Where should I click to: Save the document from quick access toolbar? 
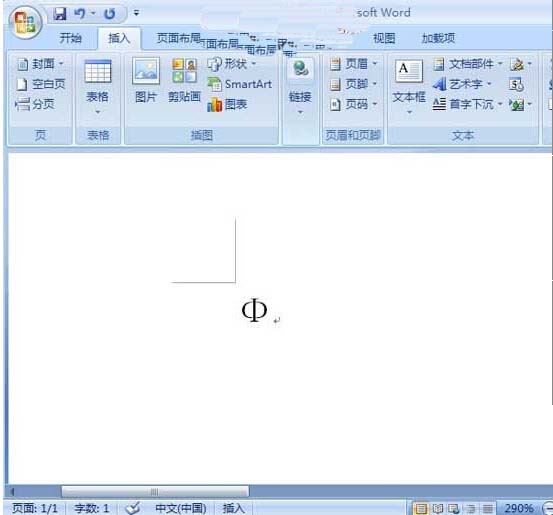[x=60, y=14]
